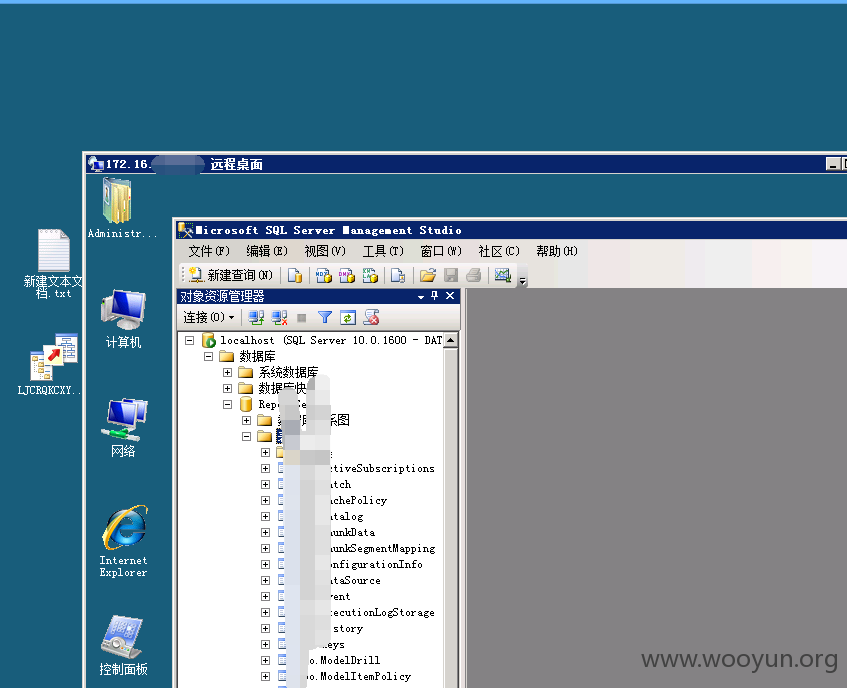
Task: Select the LJCRQKCXY shortcut icon
Action: (49, 365)
